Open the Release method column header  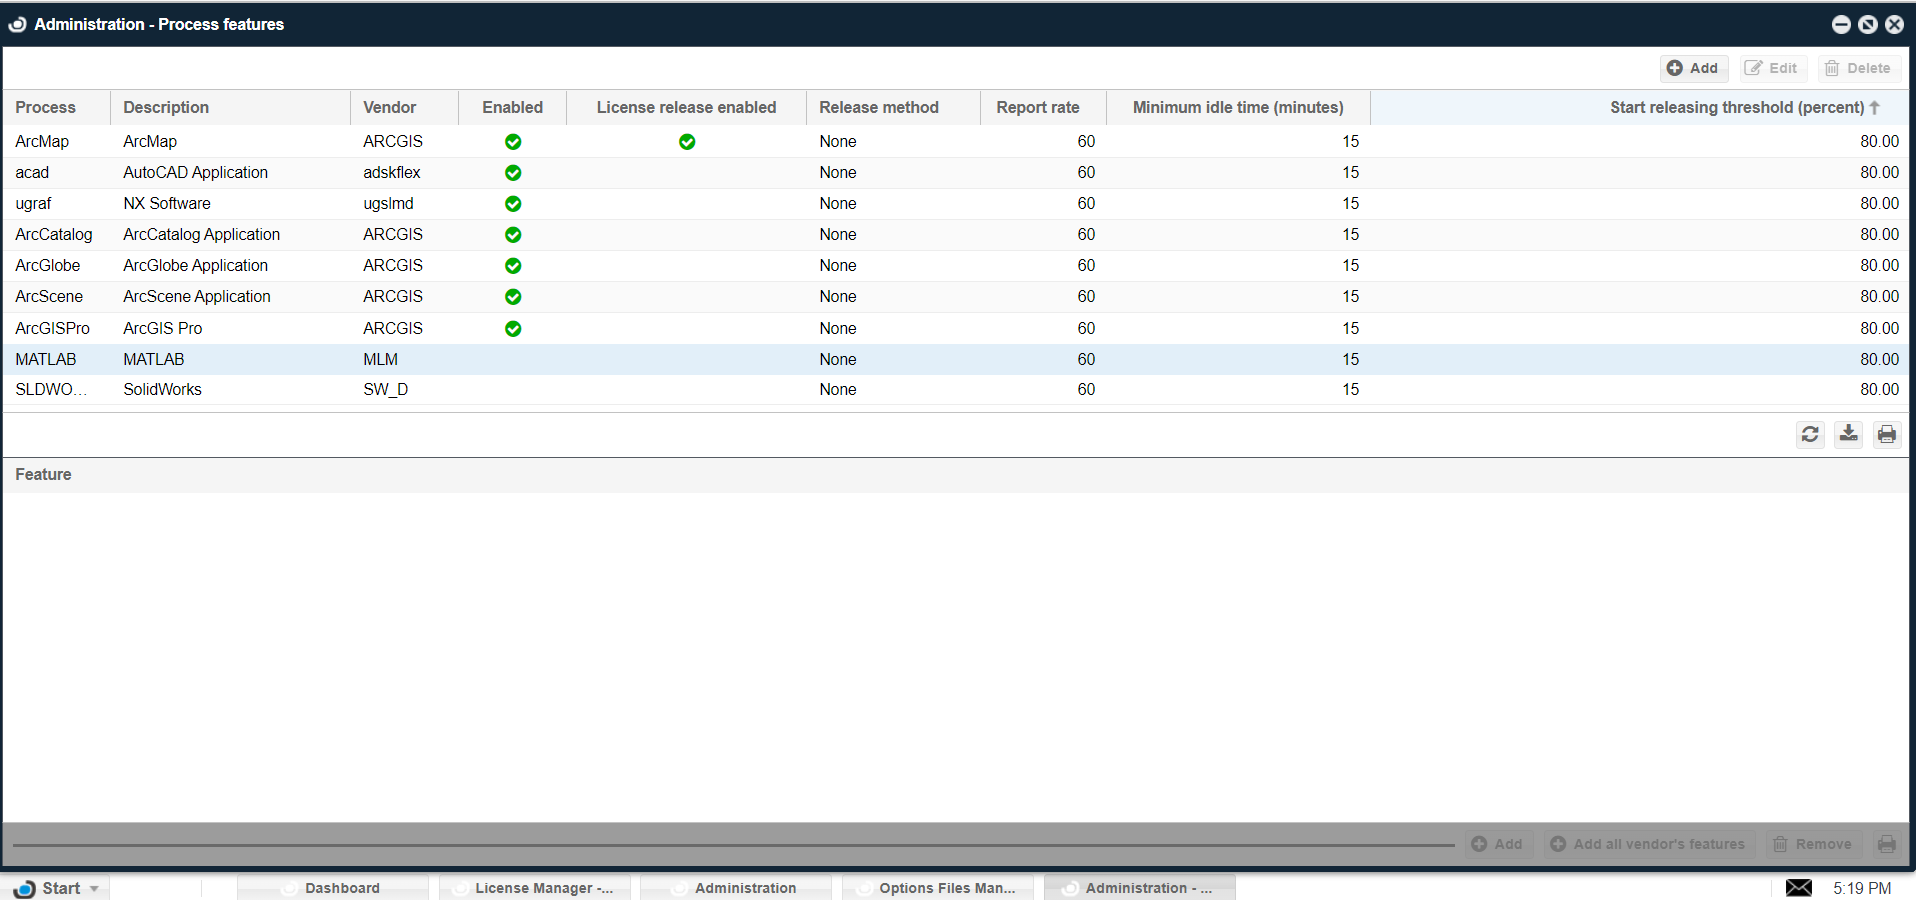point(878,107)
